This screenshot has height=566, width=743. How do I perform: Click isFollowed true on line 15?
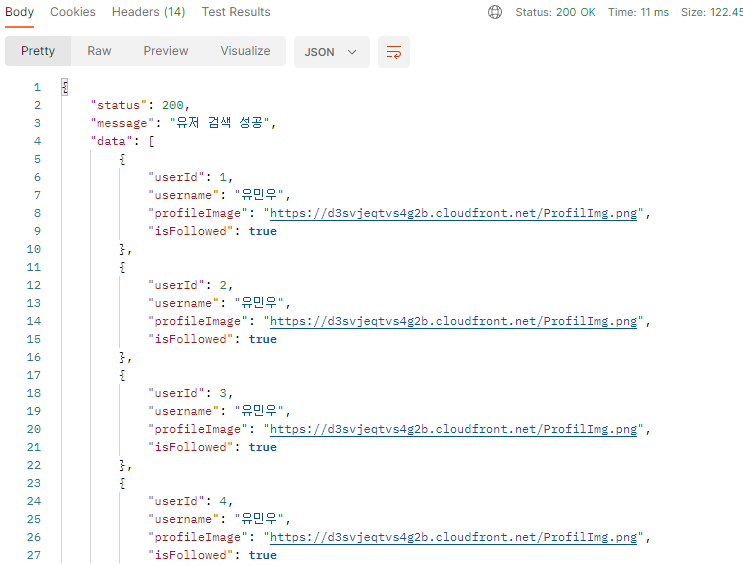coord(212,339)
